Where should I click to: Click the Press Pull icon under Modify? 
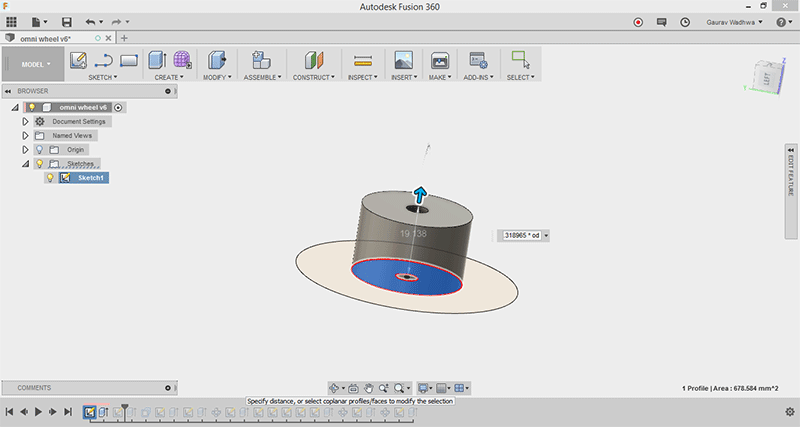(215, 61)
